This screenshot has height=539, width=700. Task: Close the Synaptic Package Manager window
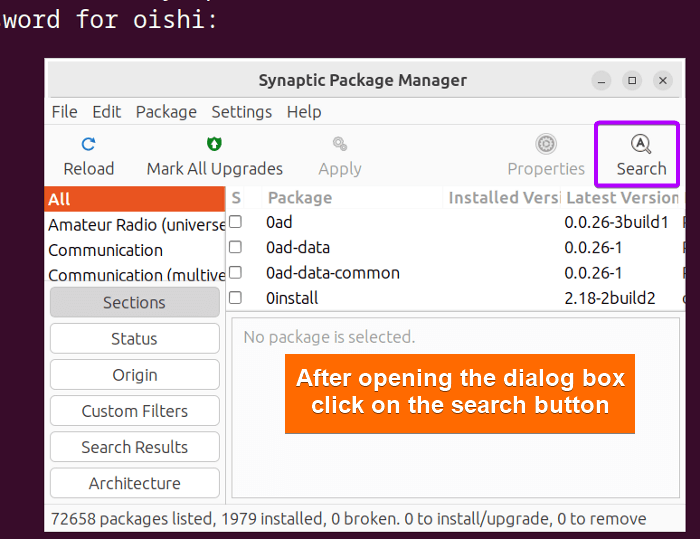click(x=663, y=81)
